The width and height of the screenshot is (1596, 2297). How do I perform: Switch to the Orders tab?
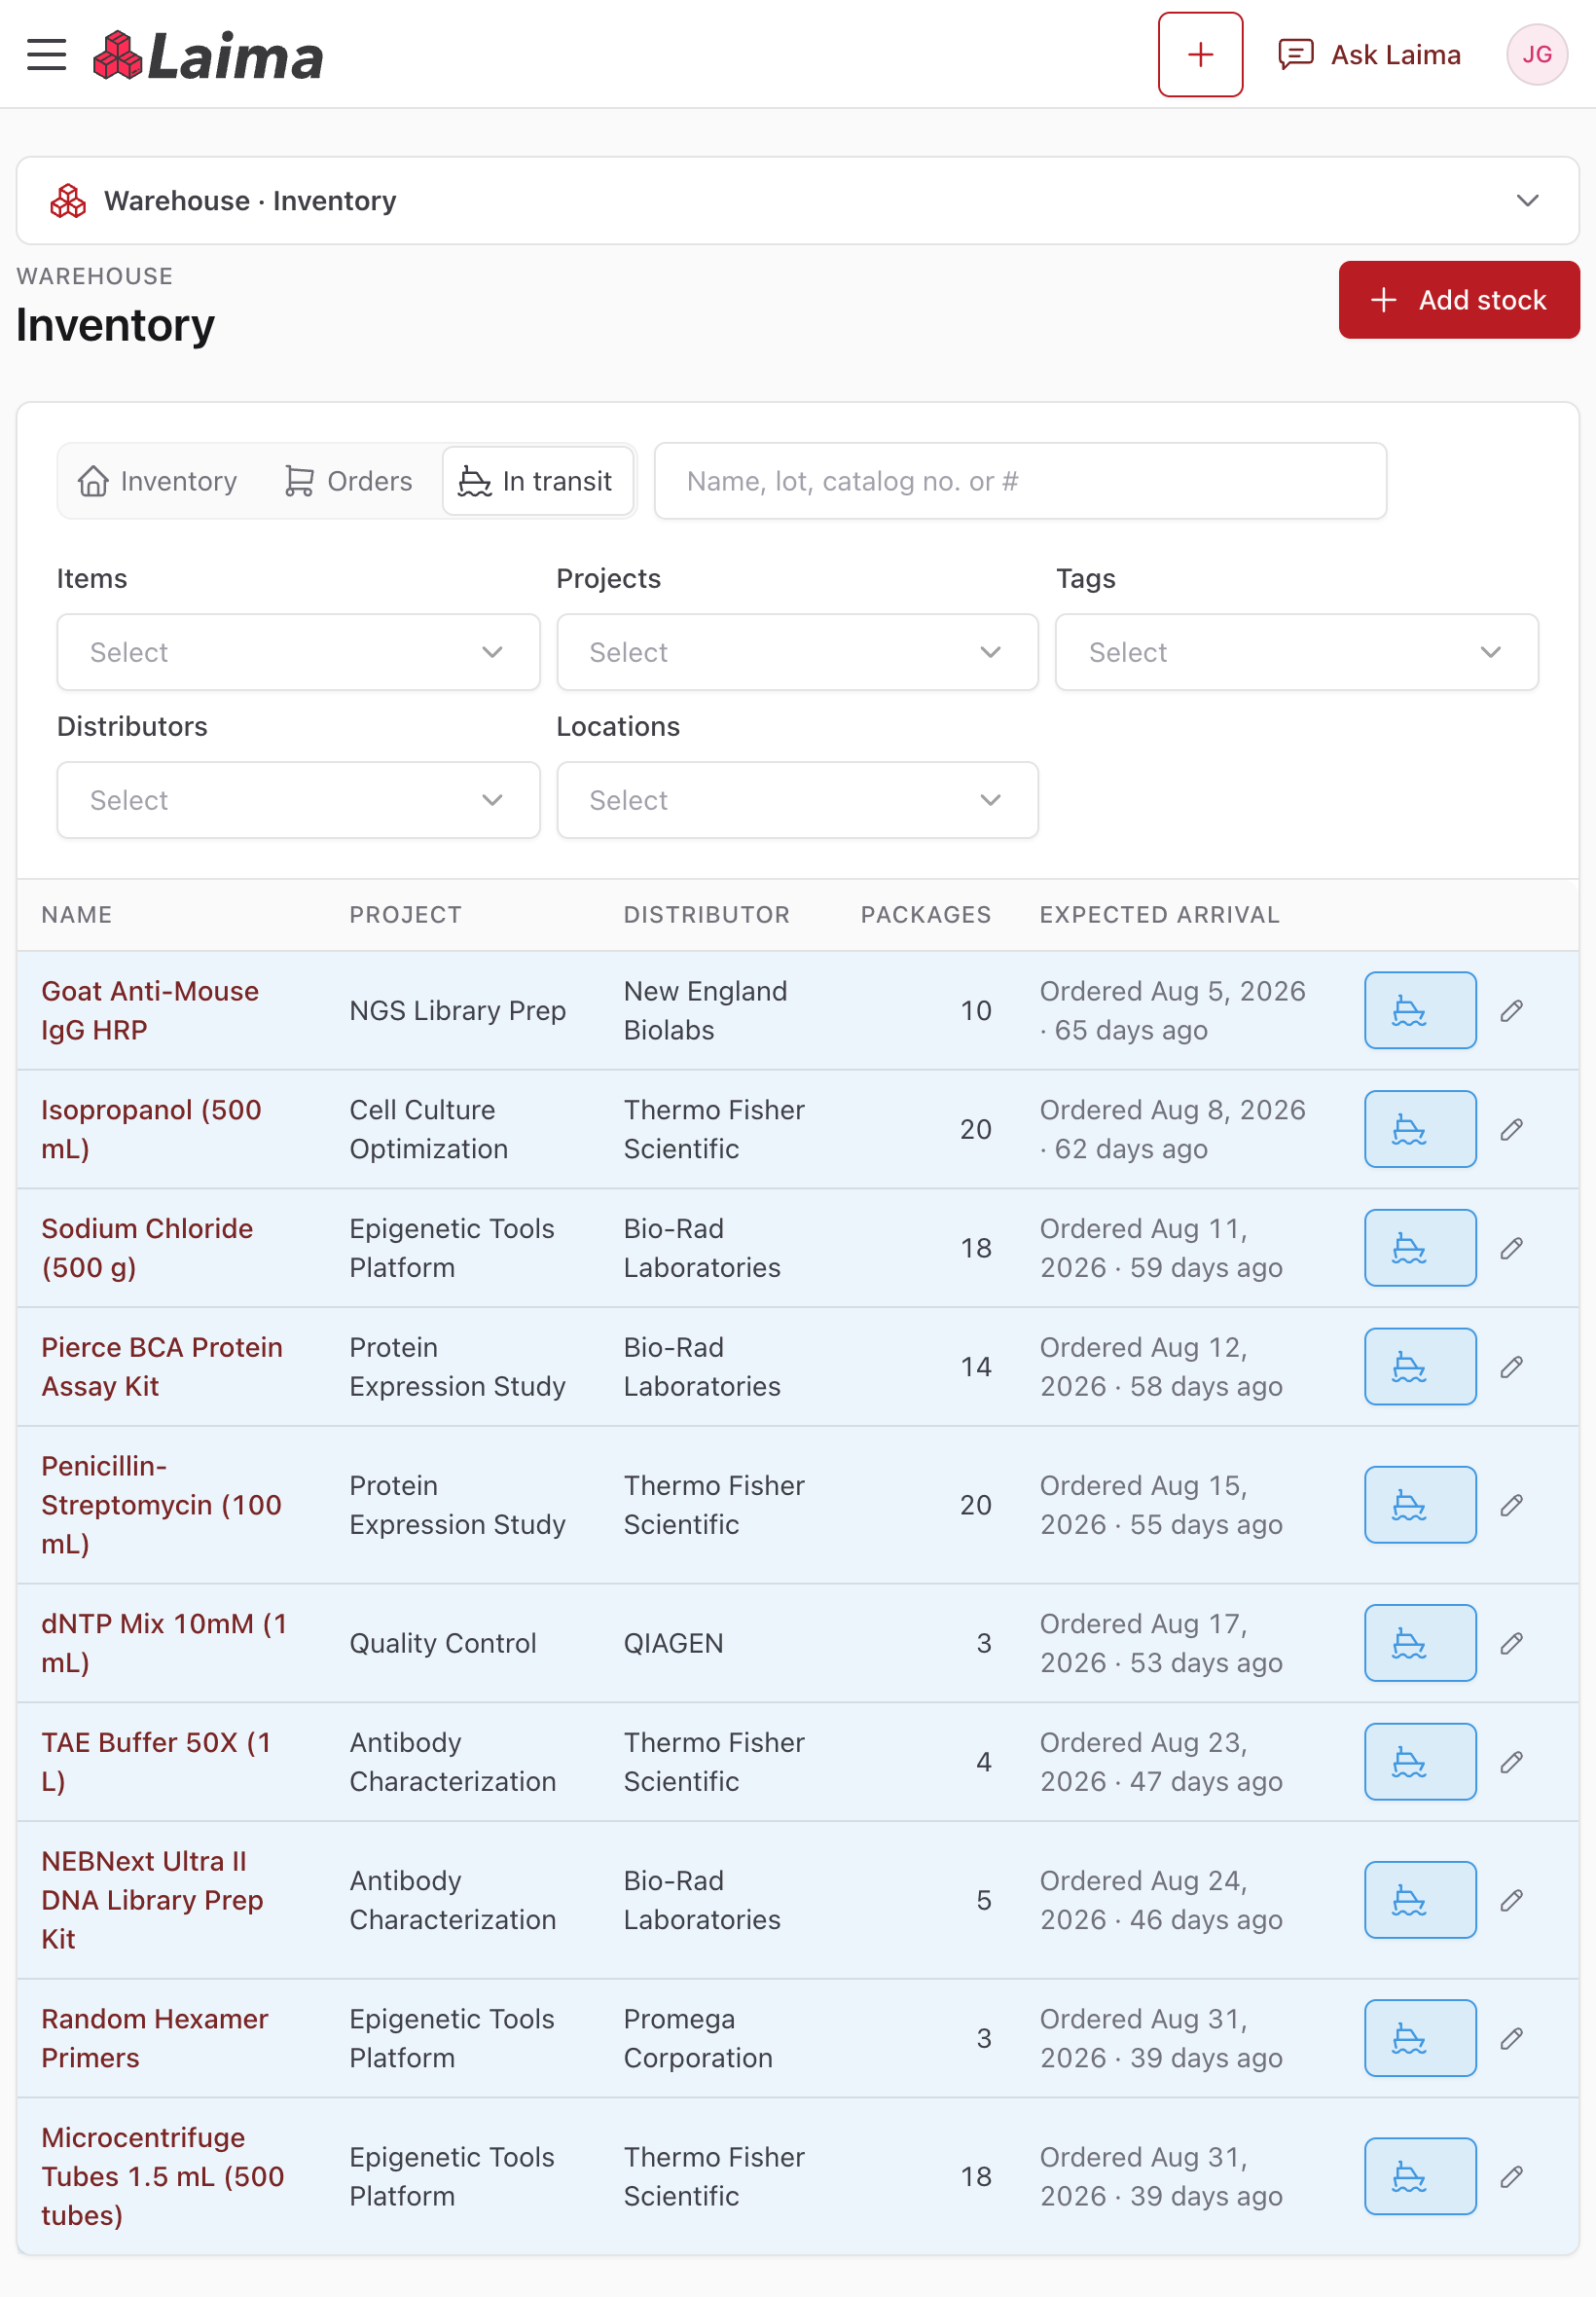348,481
